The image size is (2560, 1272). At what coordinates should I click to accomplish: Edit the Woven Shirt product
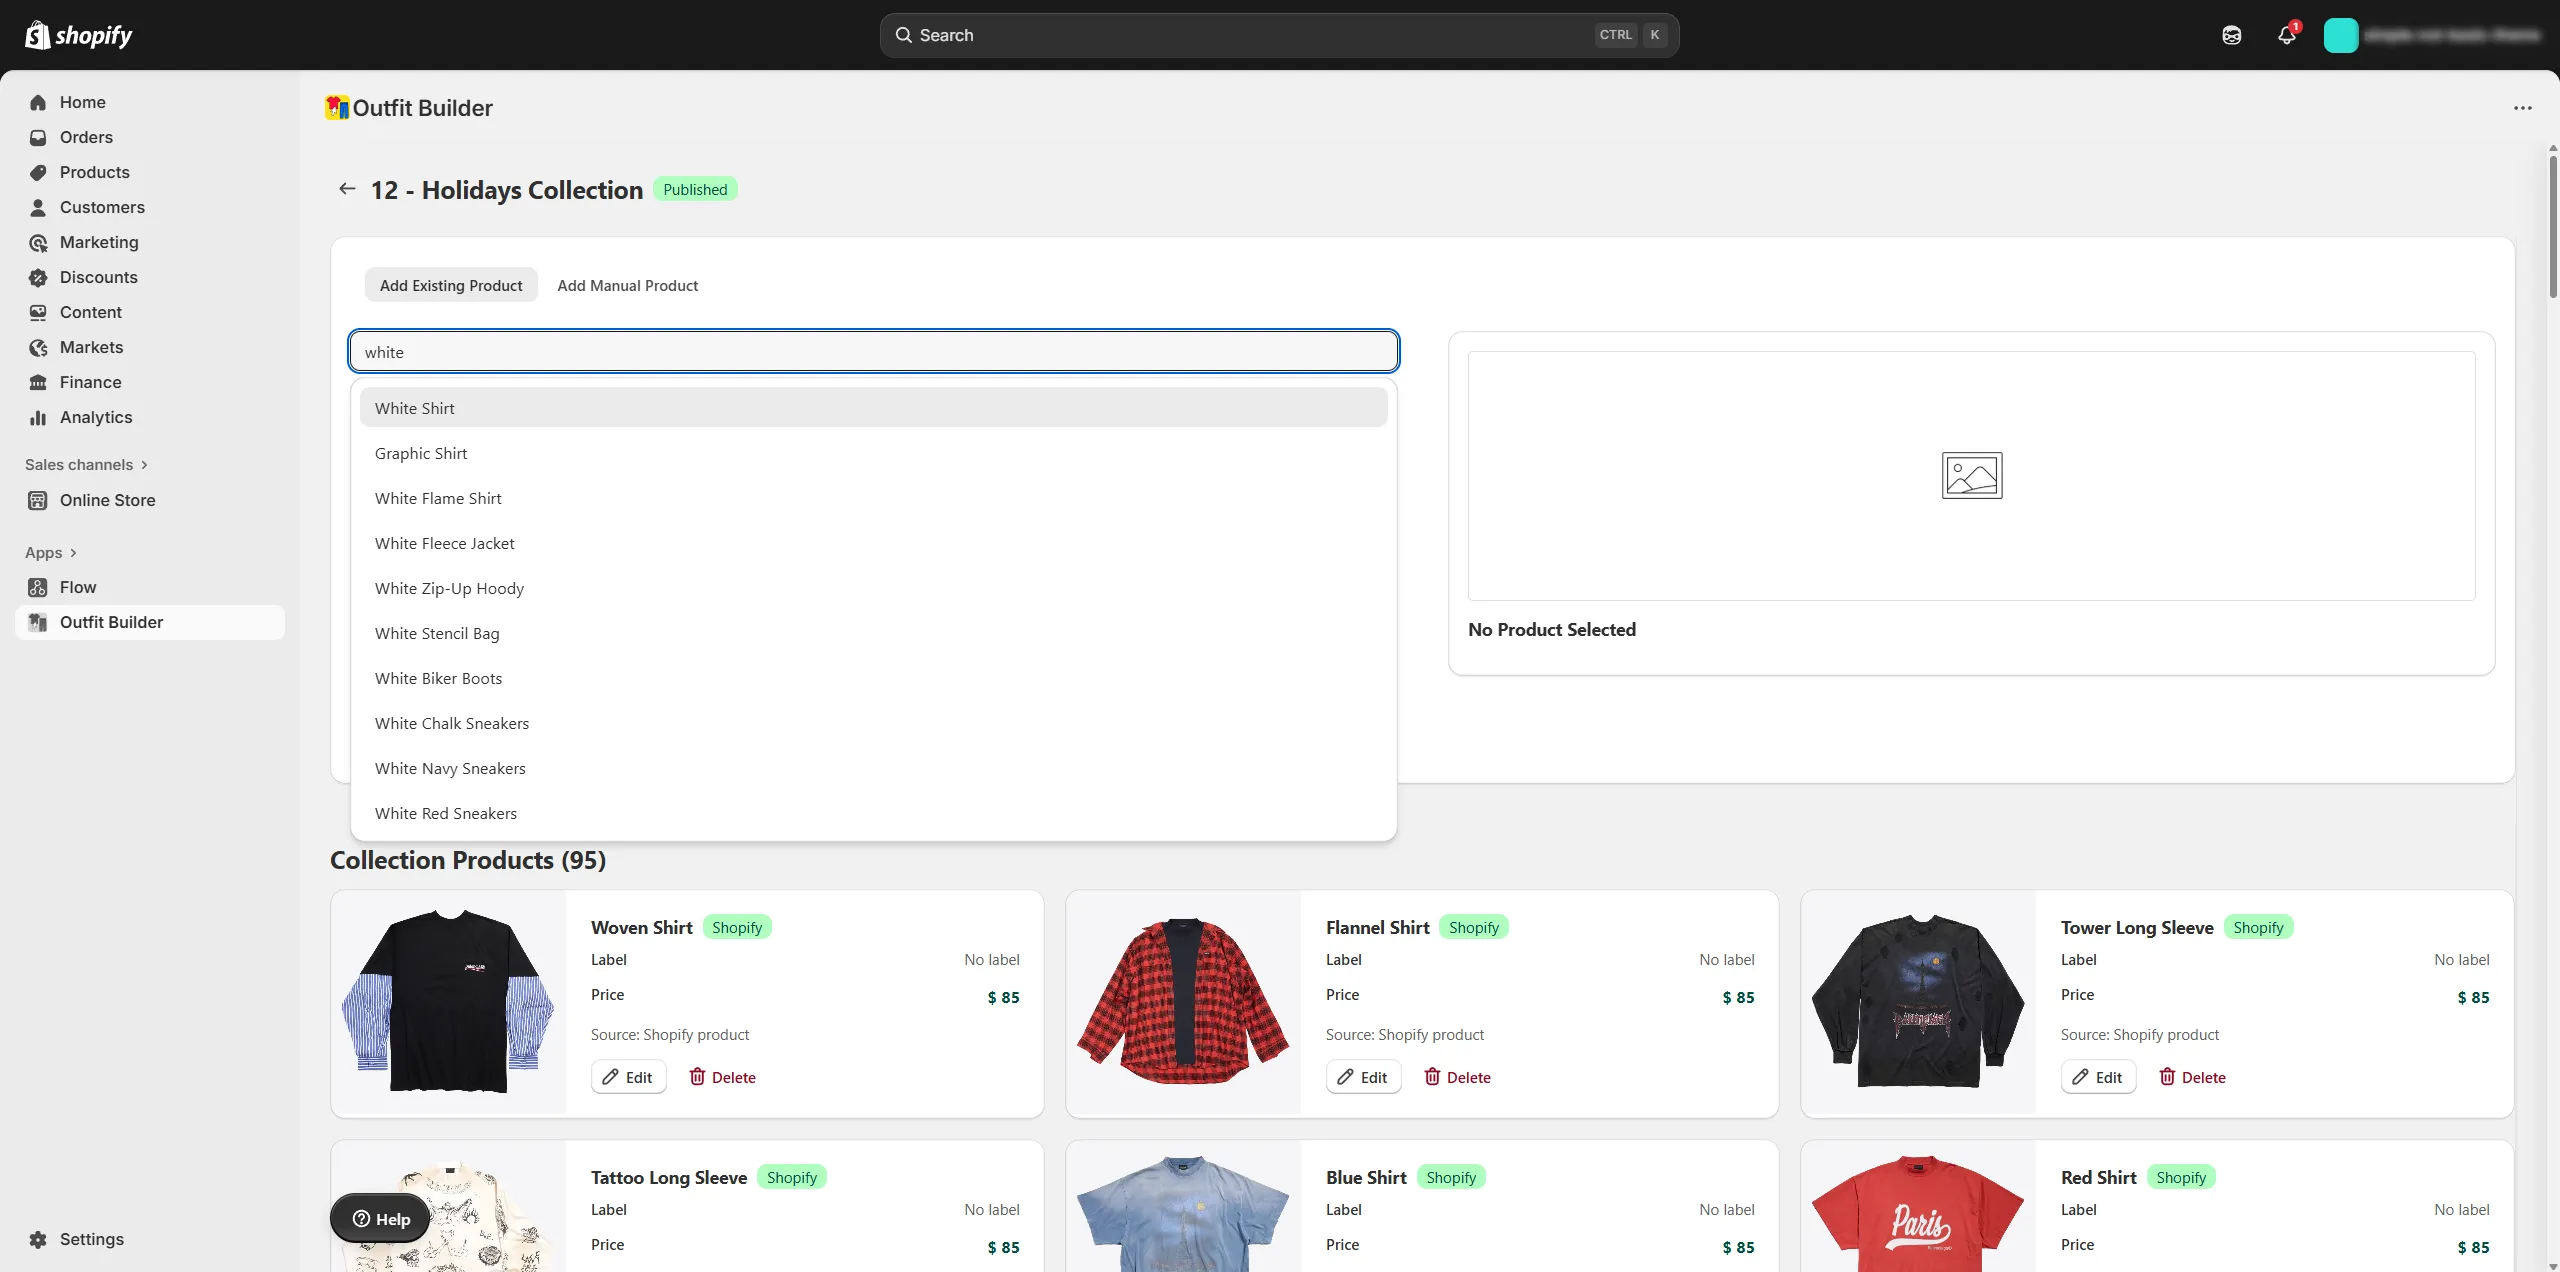click(628, 1077)
